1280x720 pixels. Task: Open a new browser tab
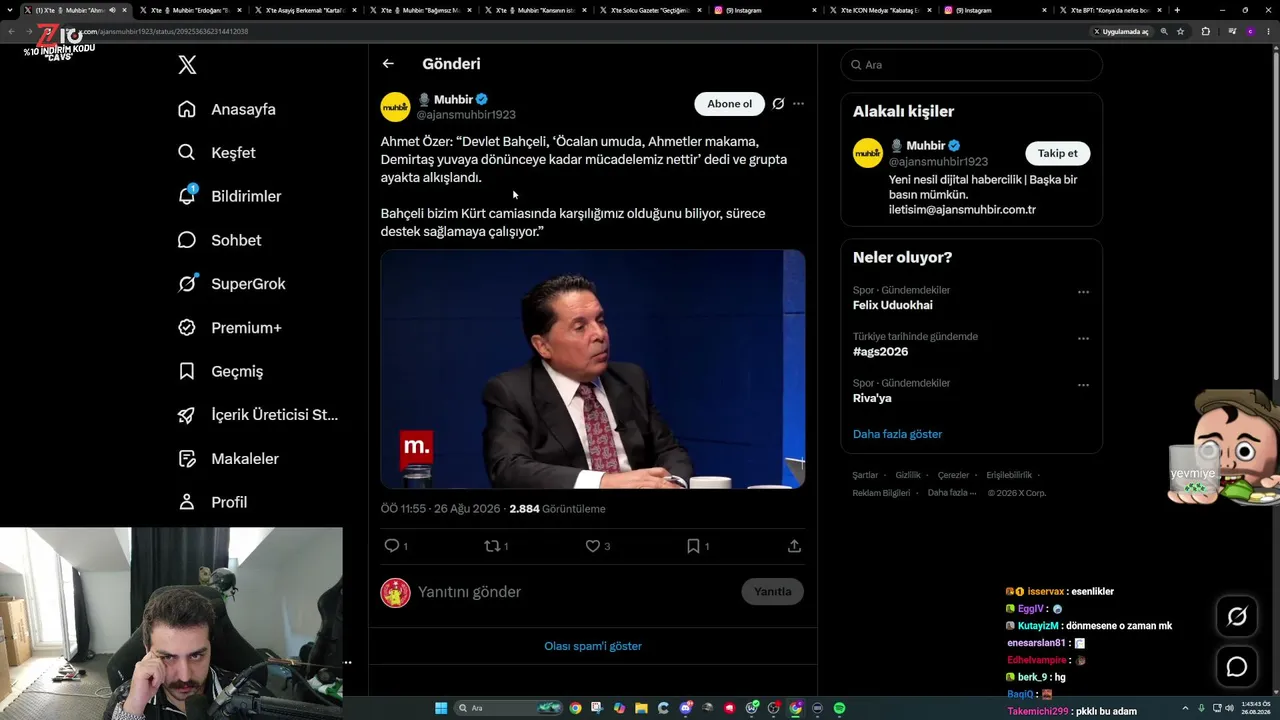click(1177, 10)
